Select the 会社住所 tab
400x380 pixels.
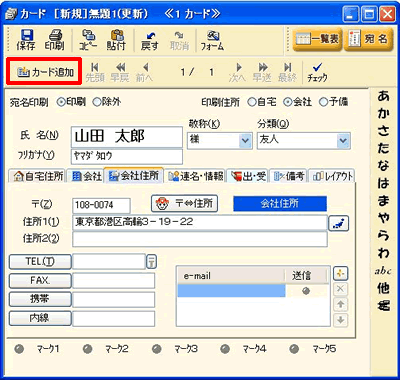[134, 175]
